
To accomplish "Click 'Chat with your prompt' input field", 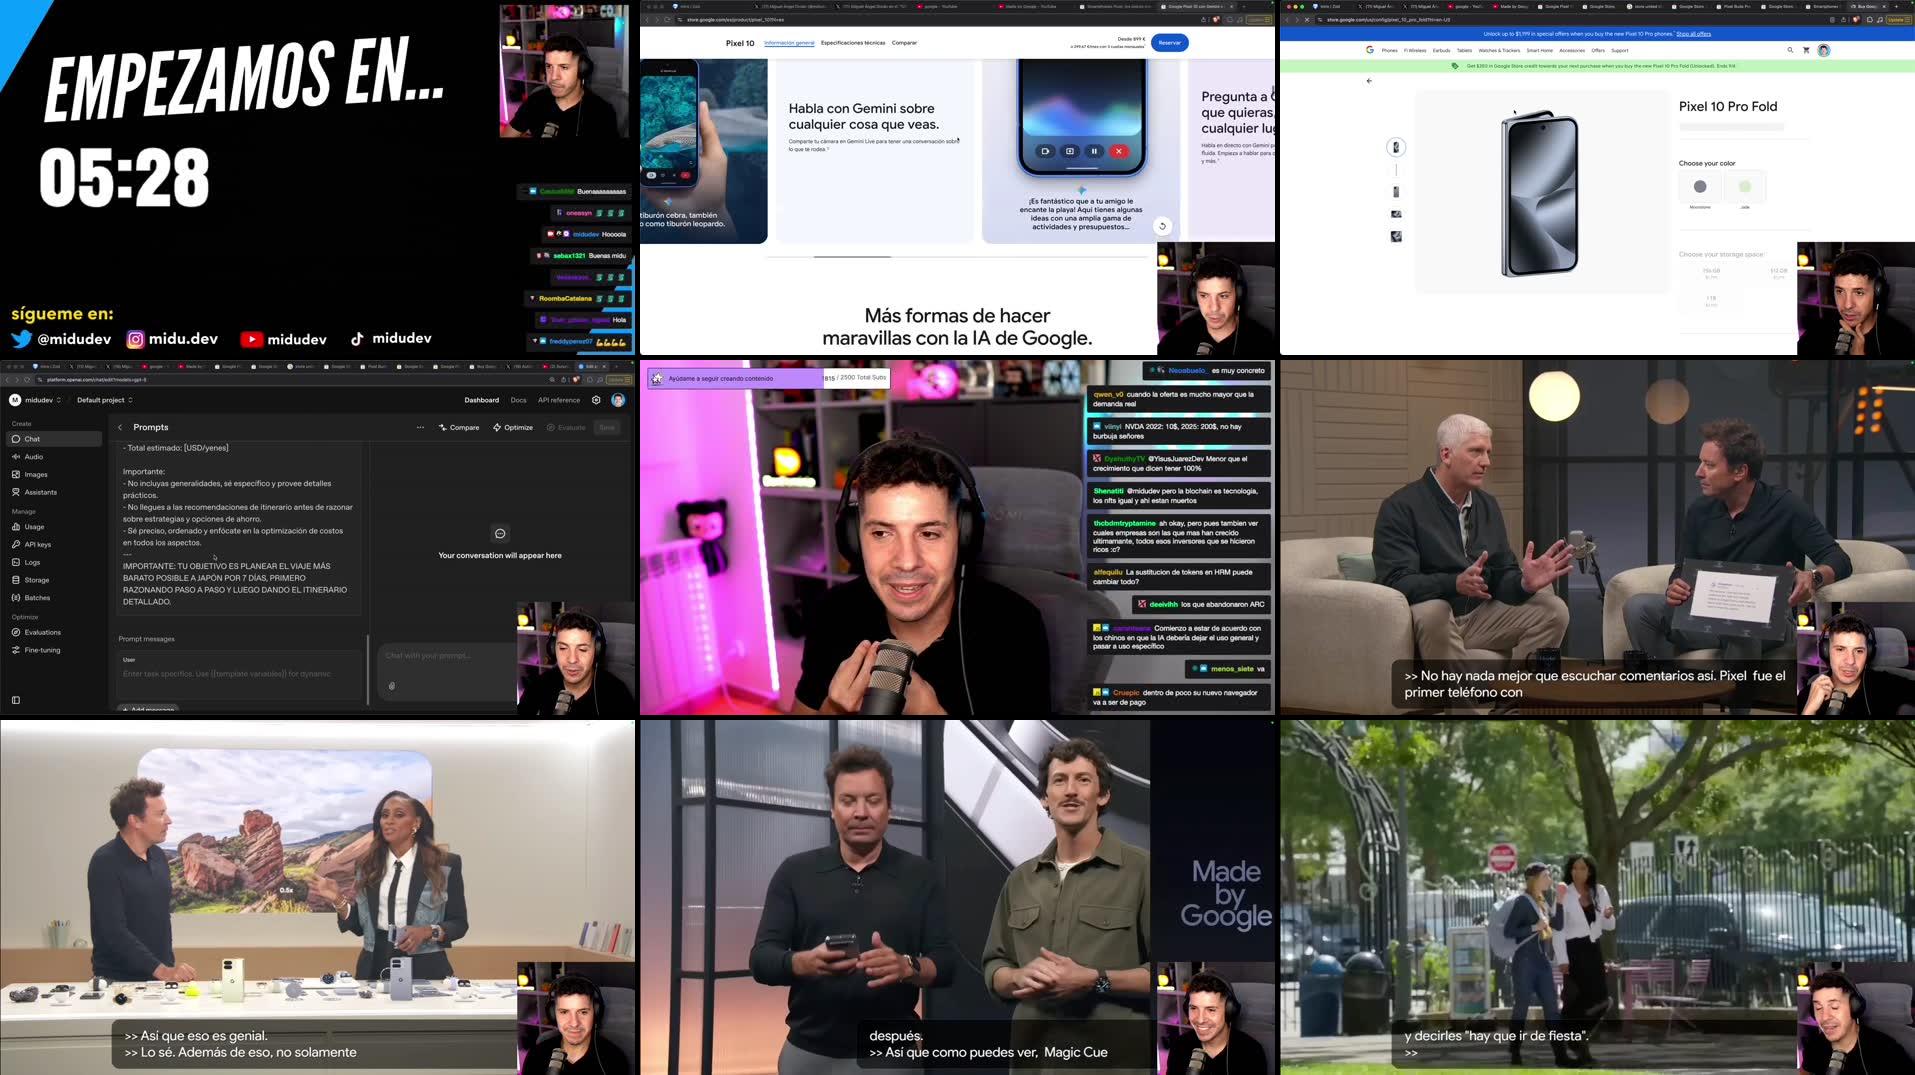I will [446, 656].
